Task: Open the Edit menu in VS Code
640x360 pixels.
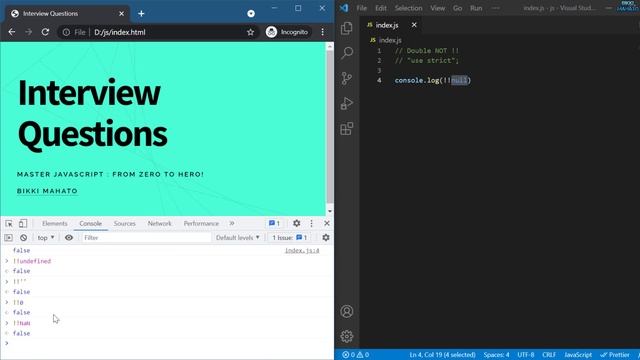Action: pos(380,8)
